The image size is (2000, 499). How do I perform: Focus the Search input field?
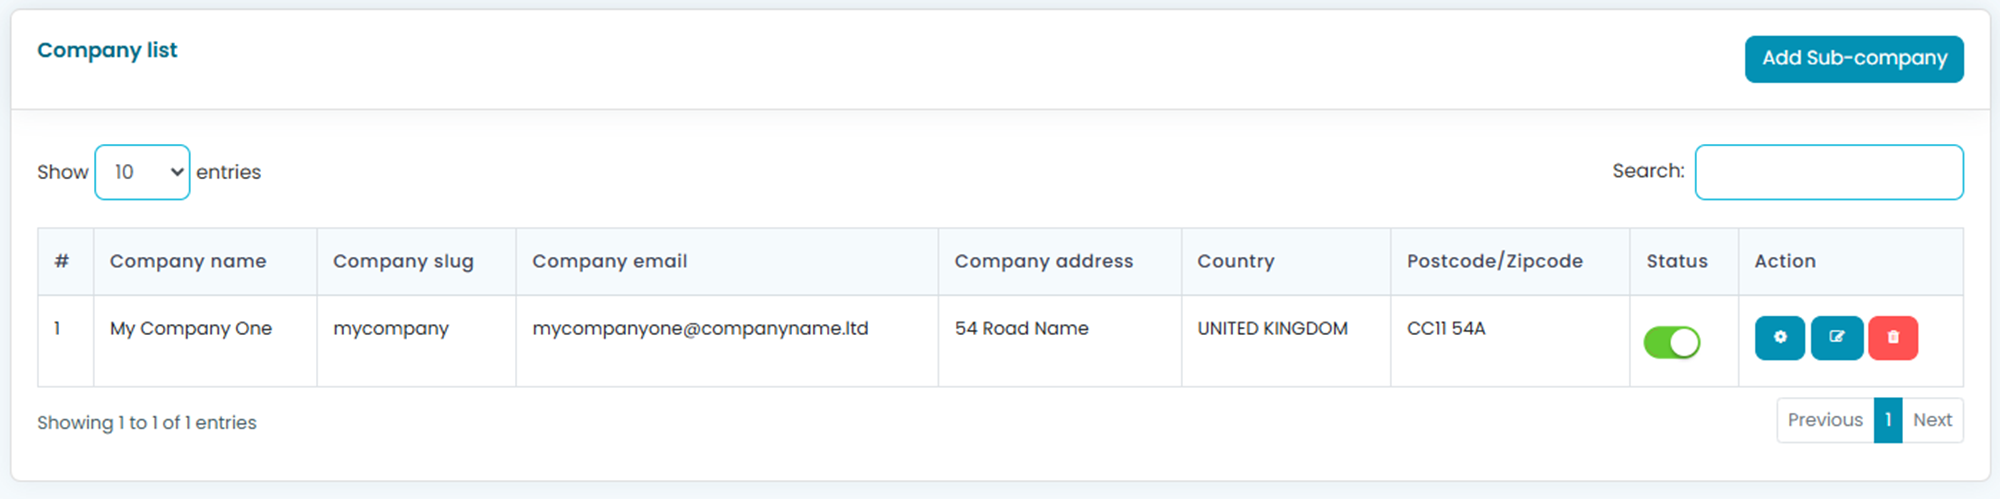click(x=1829, y=172)
